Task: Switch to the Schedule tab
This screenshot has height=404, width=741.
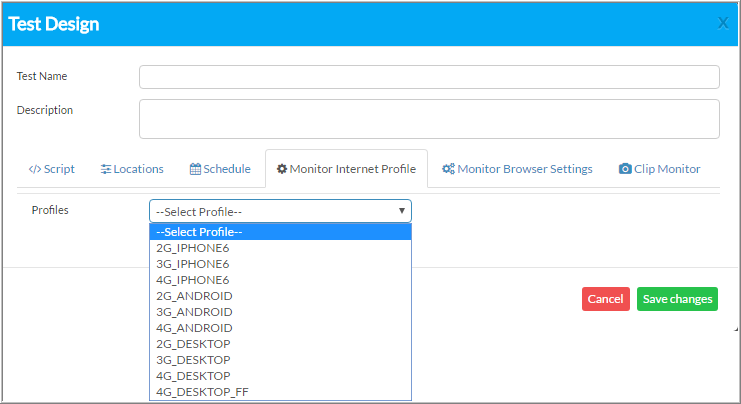Action: click(x=220, y=169)
